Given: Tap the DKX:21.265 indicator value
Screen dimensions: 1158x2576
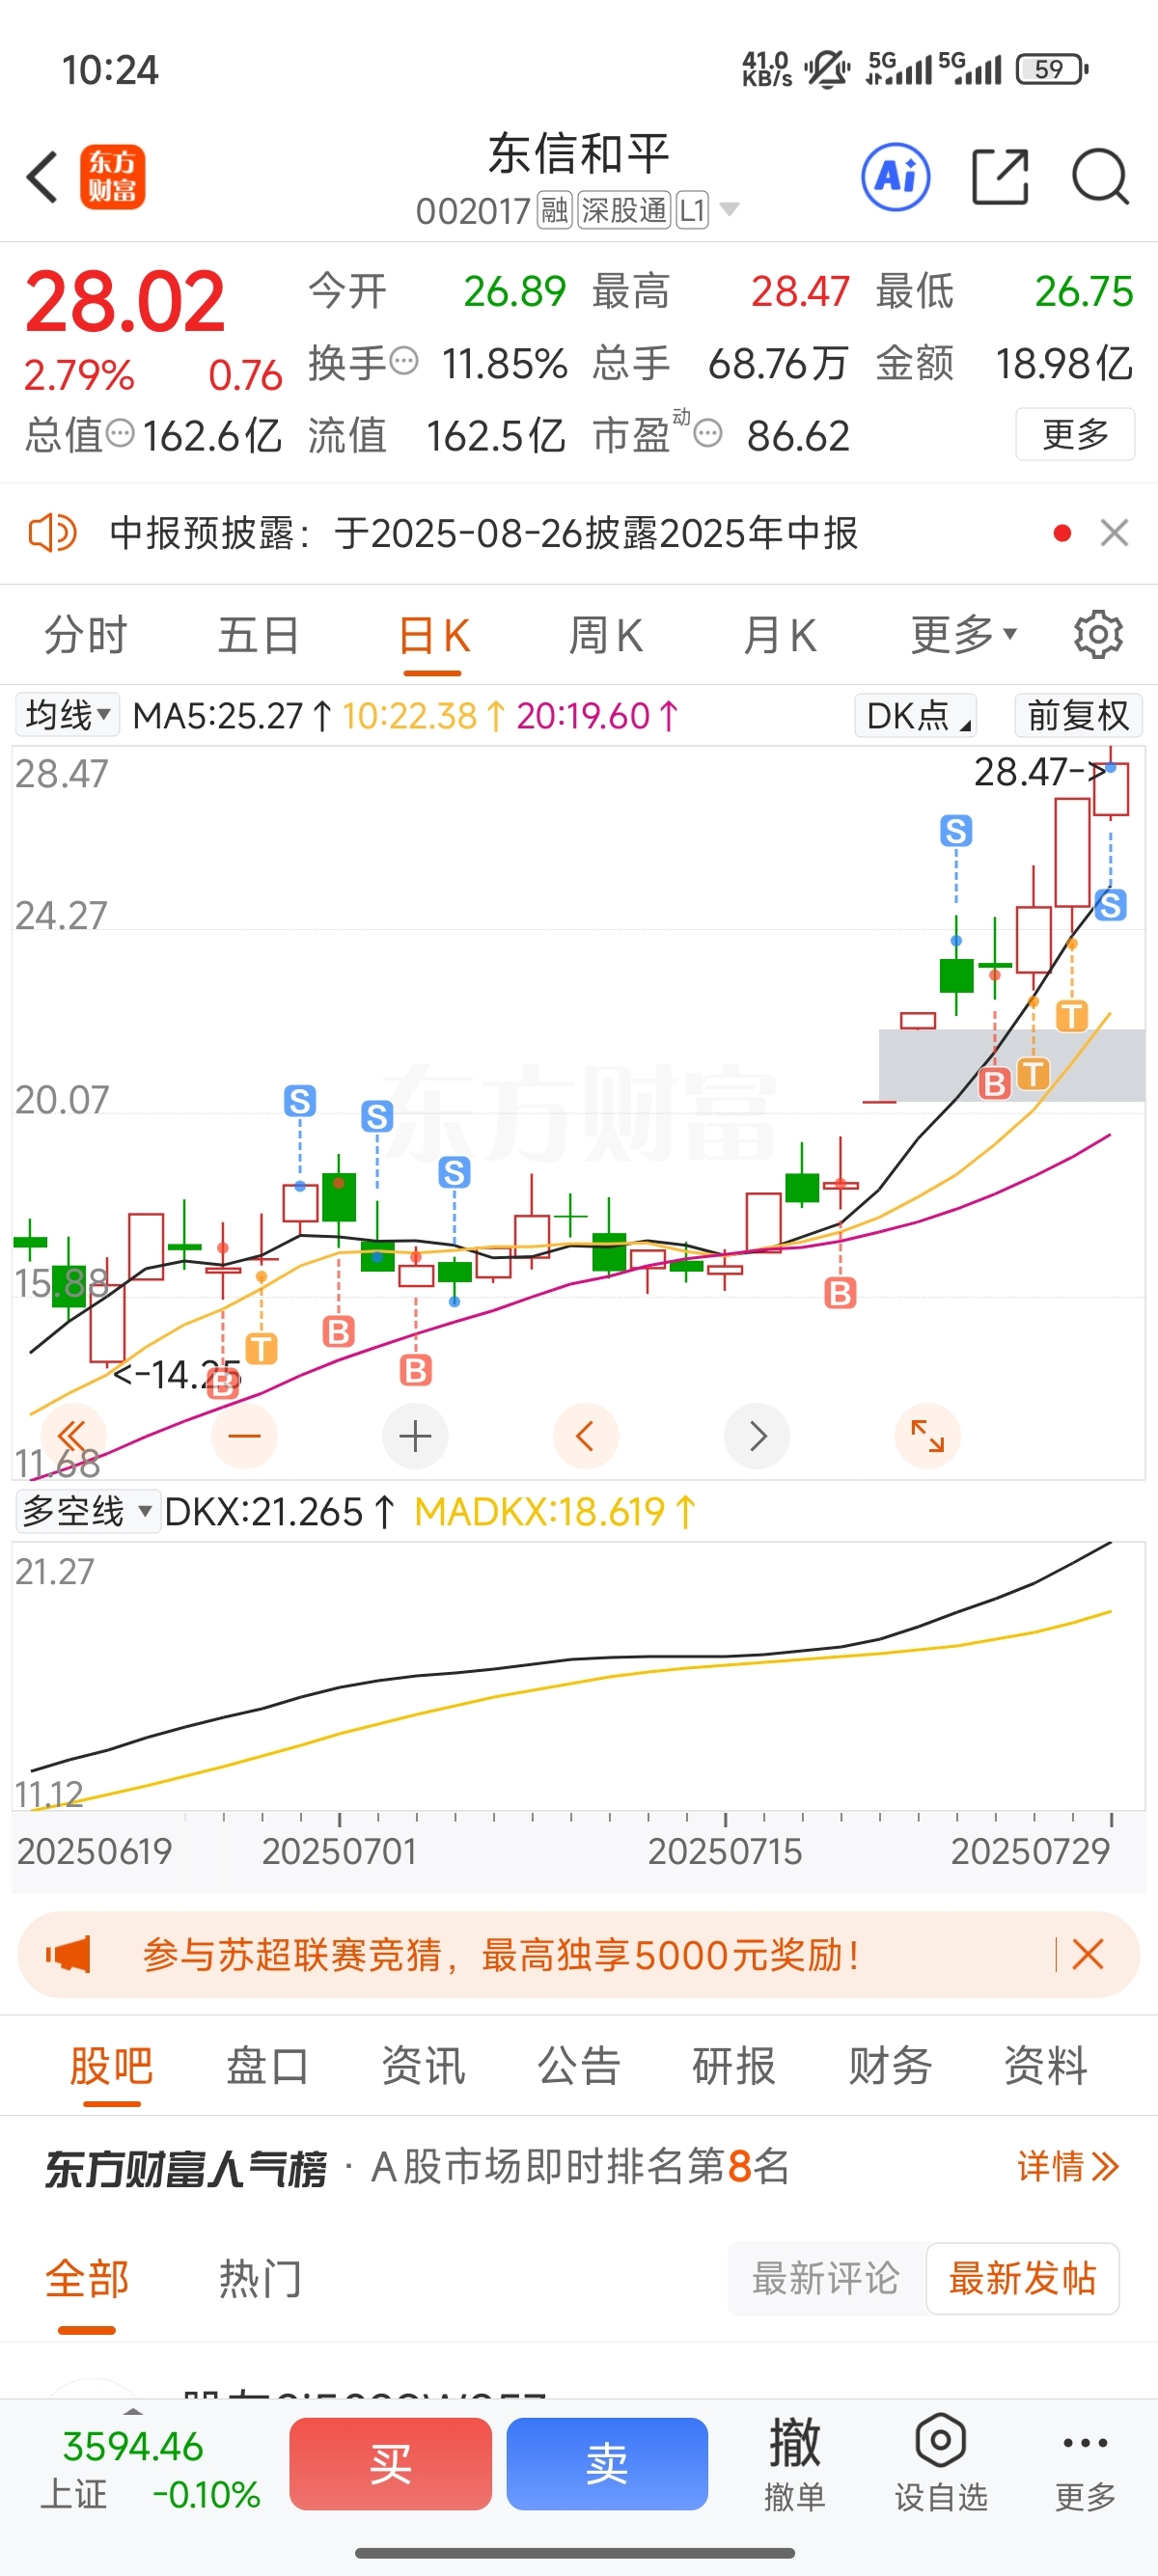Looking at the screenshot, I should click(279, 1511).
